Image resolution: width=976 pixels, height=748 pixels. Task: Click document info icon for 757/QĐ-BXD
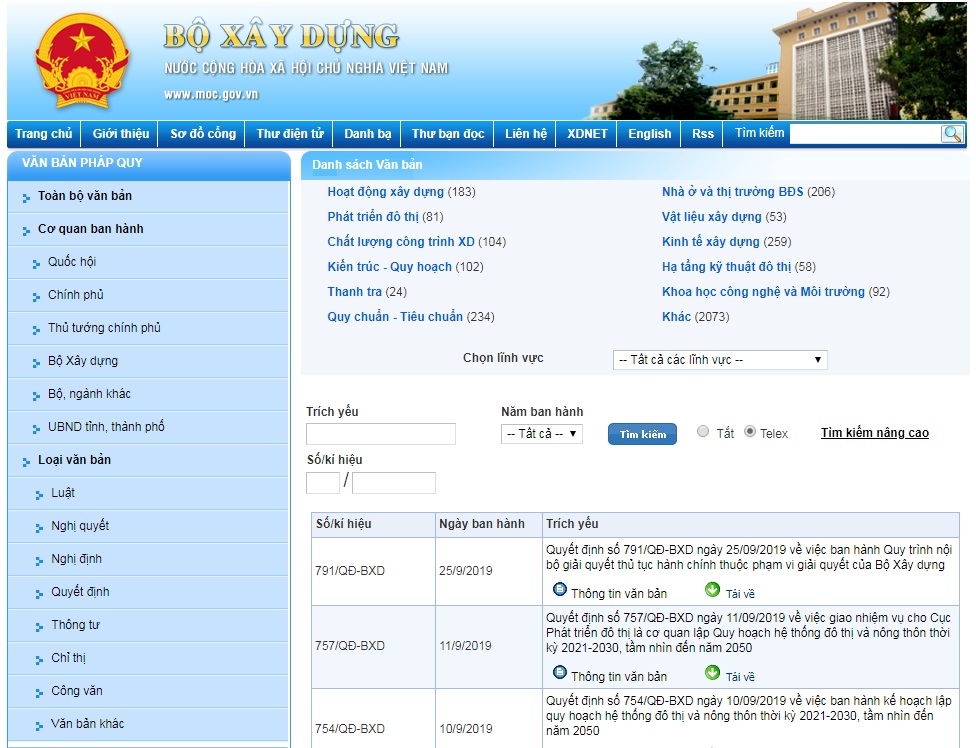[560, 674]
